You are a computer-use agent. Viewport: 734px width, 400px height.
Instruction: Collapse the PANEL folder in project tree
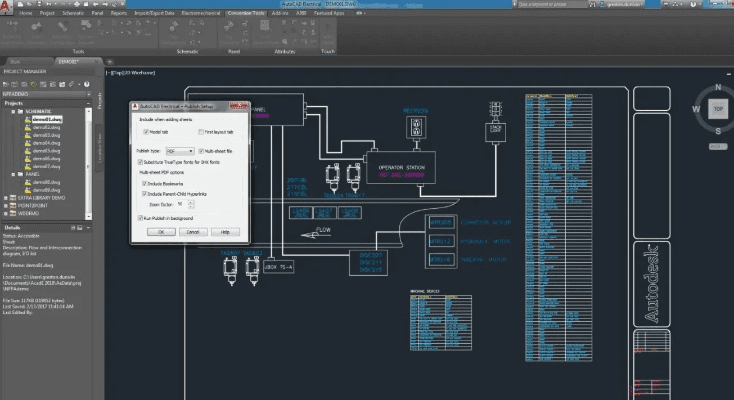click(13, 174)
